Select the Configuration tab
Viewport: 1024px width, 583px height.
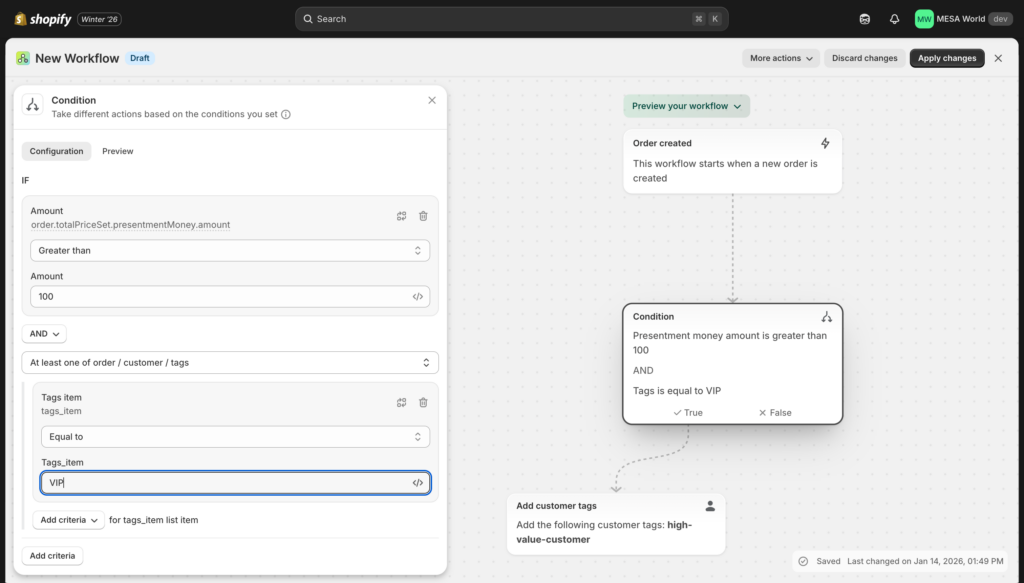pos(56,151)
